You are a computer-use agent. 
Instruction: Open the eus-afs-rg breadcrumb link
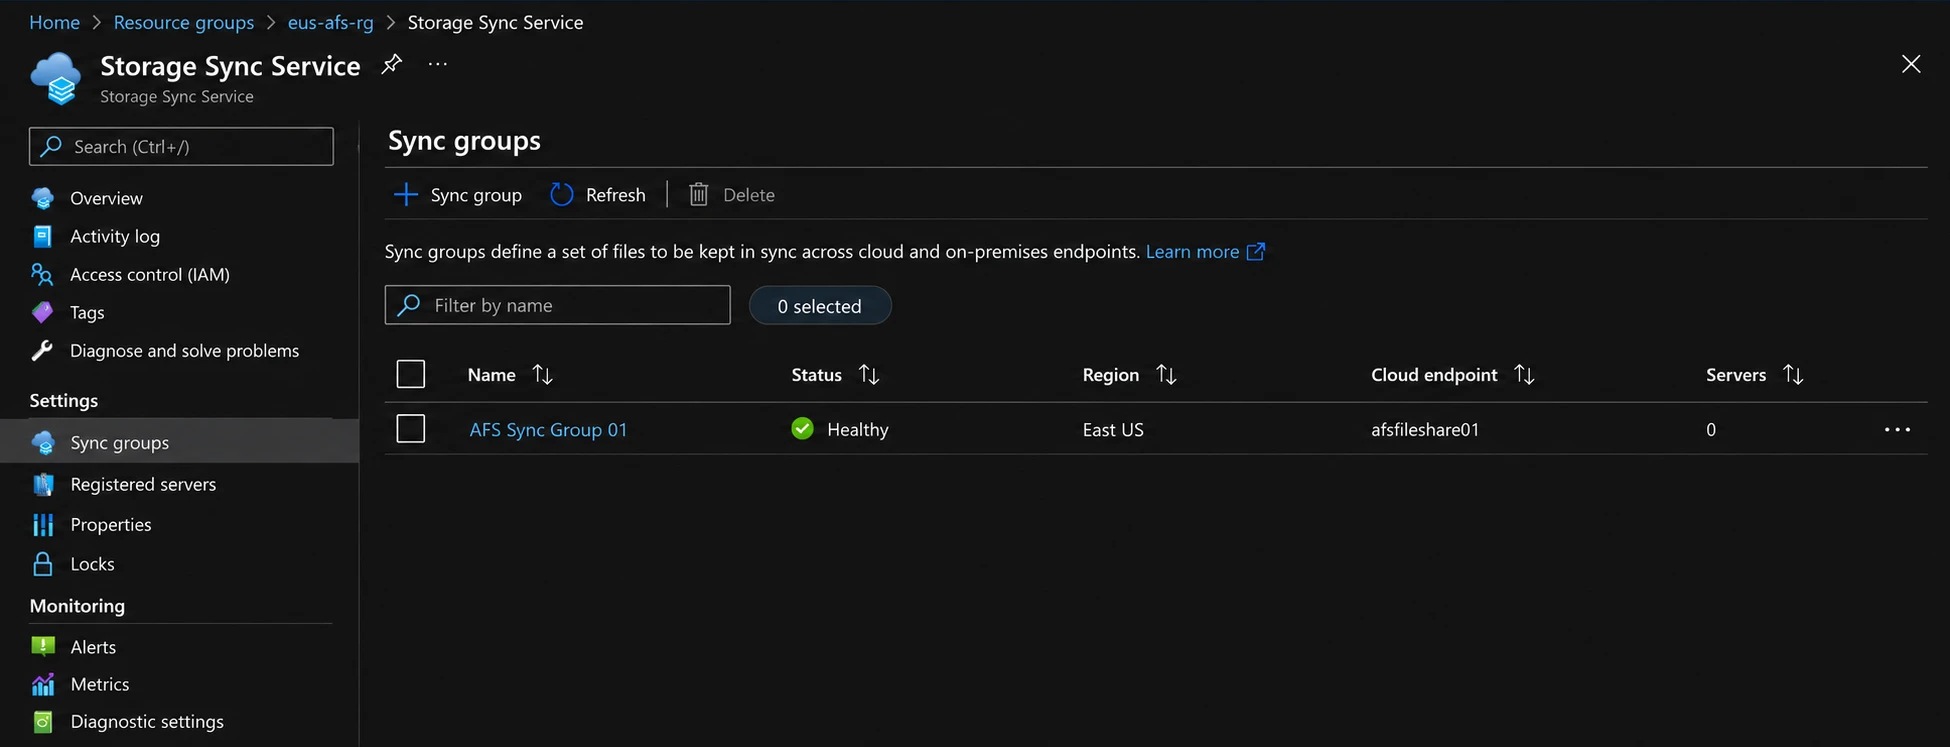coord(330,22)
